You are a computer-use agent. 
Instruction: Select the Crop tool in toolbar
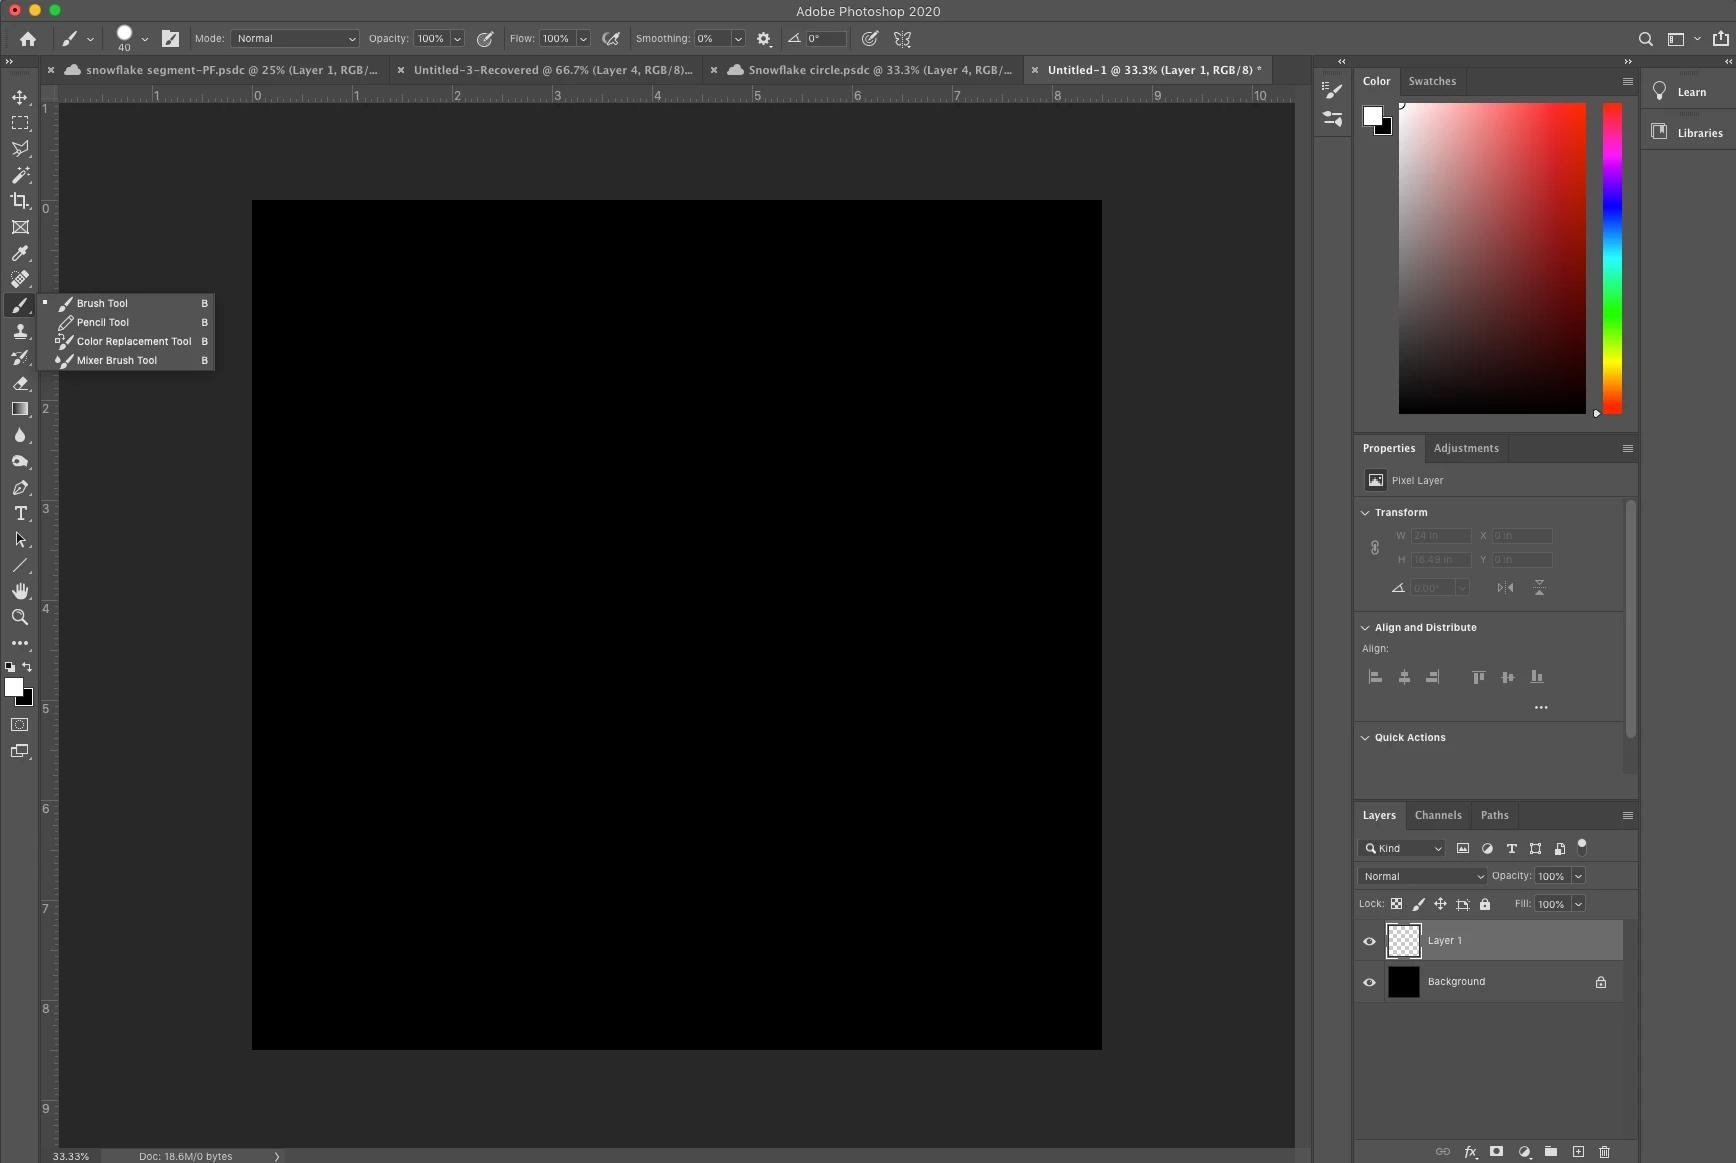tap(19, 201)
